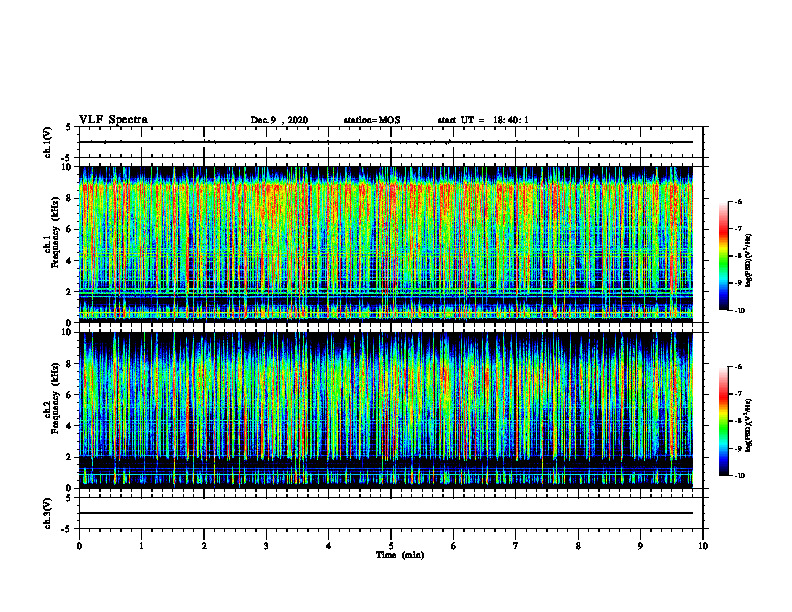Click the log(PSD) label beside ch.2 colorbar

click(749, 425)
